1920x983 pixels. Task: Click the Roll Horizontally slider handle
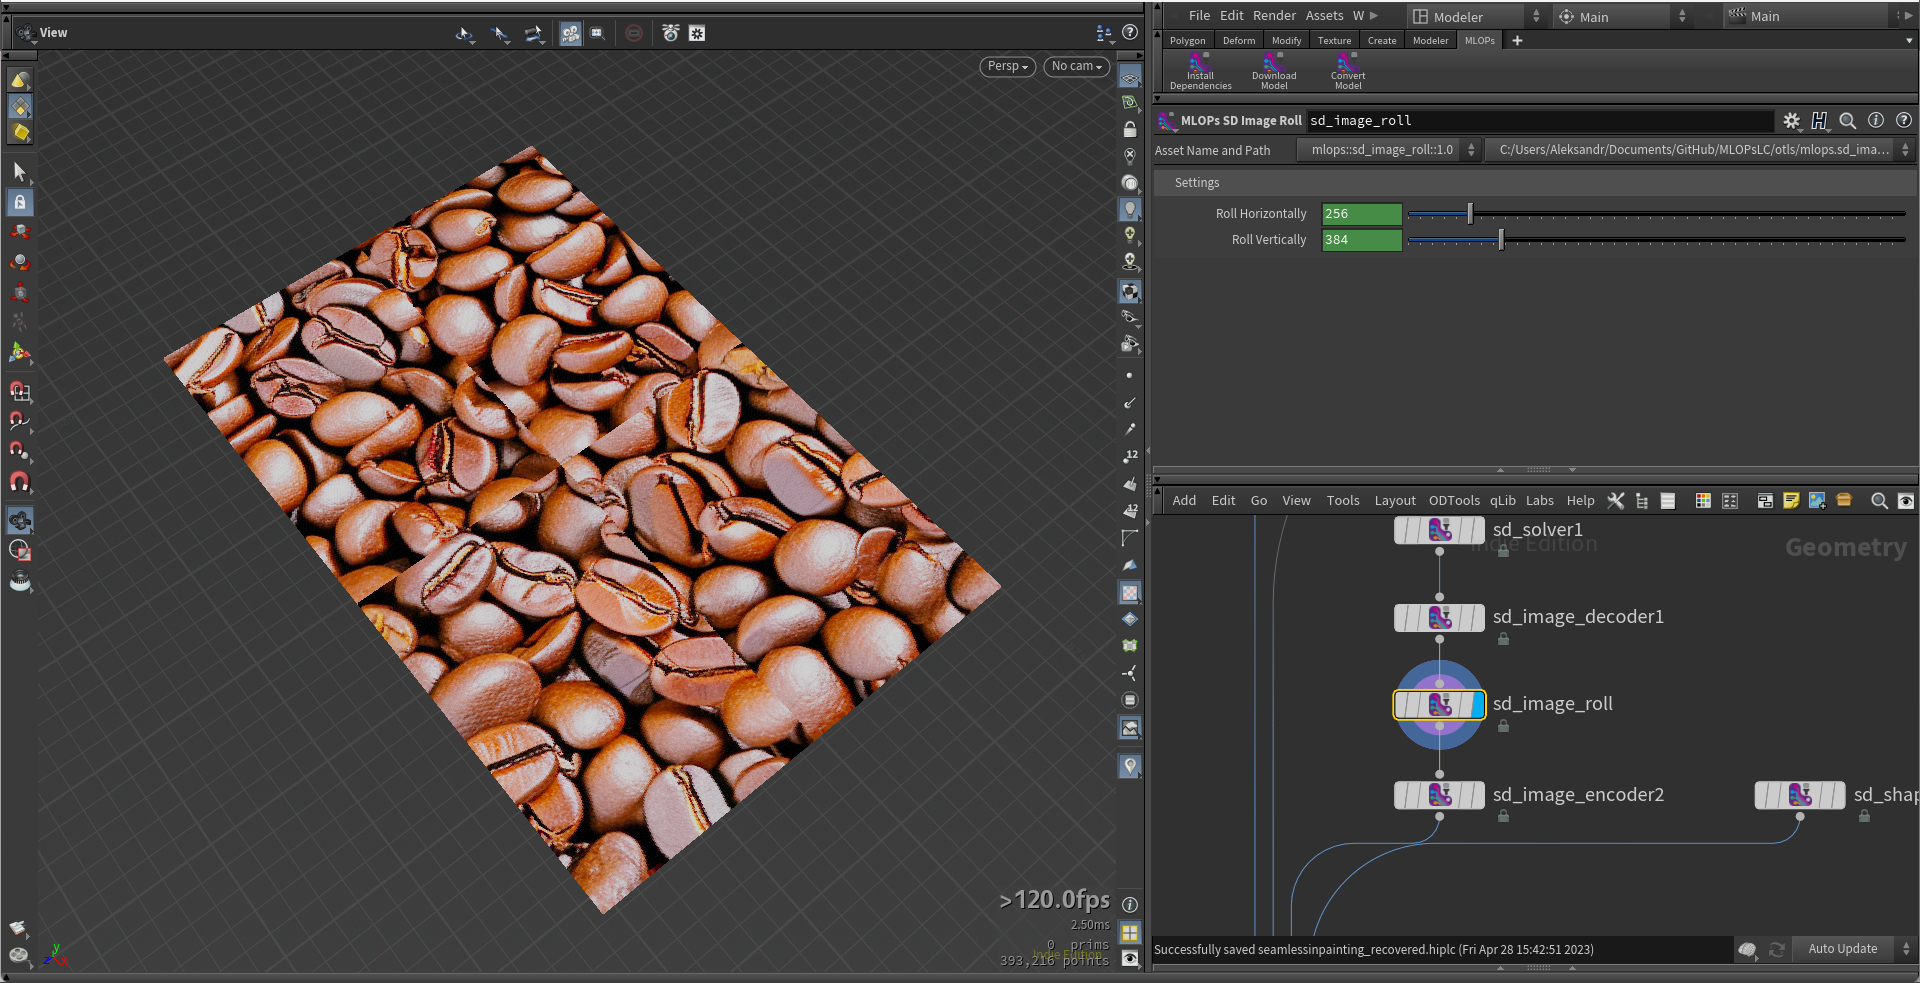(1470, 214)
